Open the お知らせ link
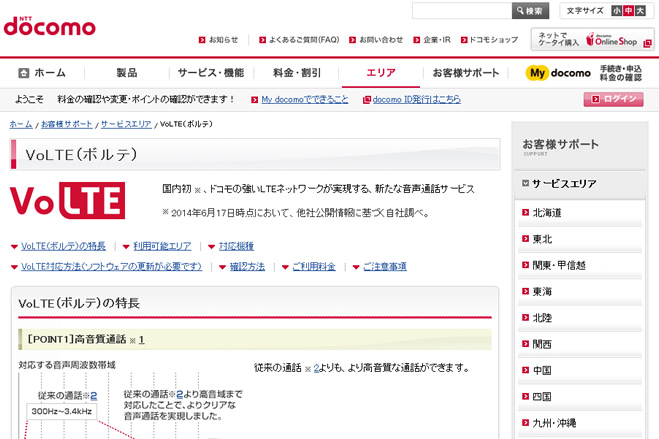Image resolution: width=659 pixels, height=439 pixels. coord(223,40)
